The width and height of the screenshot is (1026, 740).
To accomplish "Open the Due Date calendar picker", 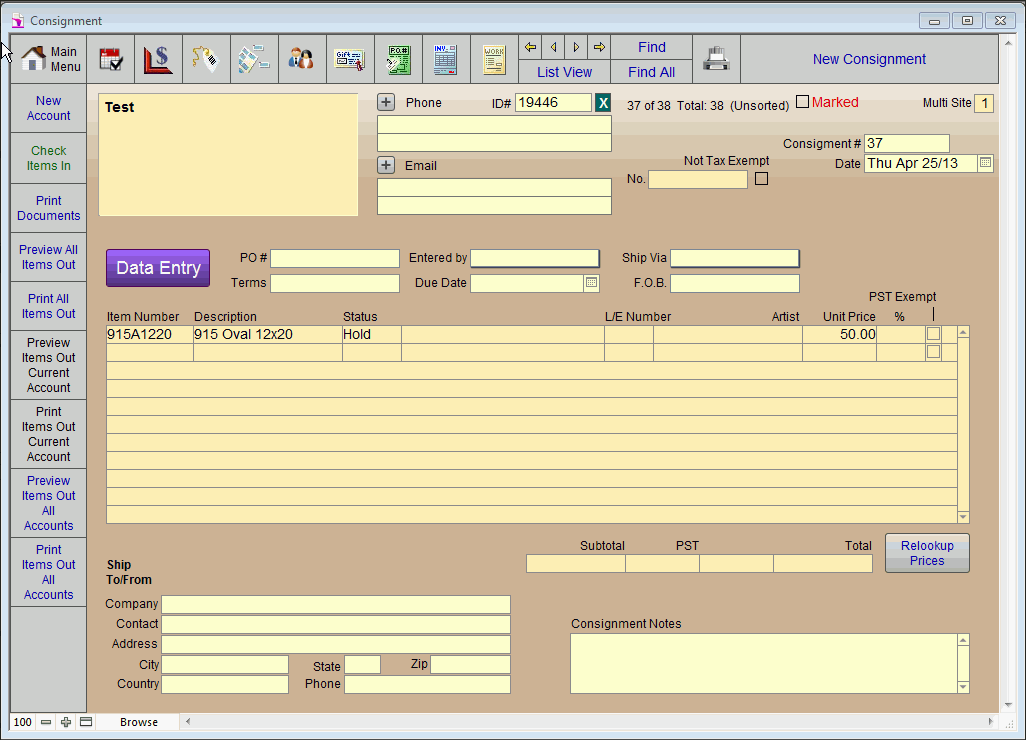I will coord(591,283).
